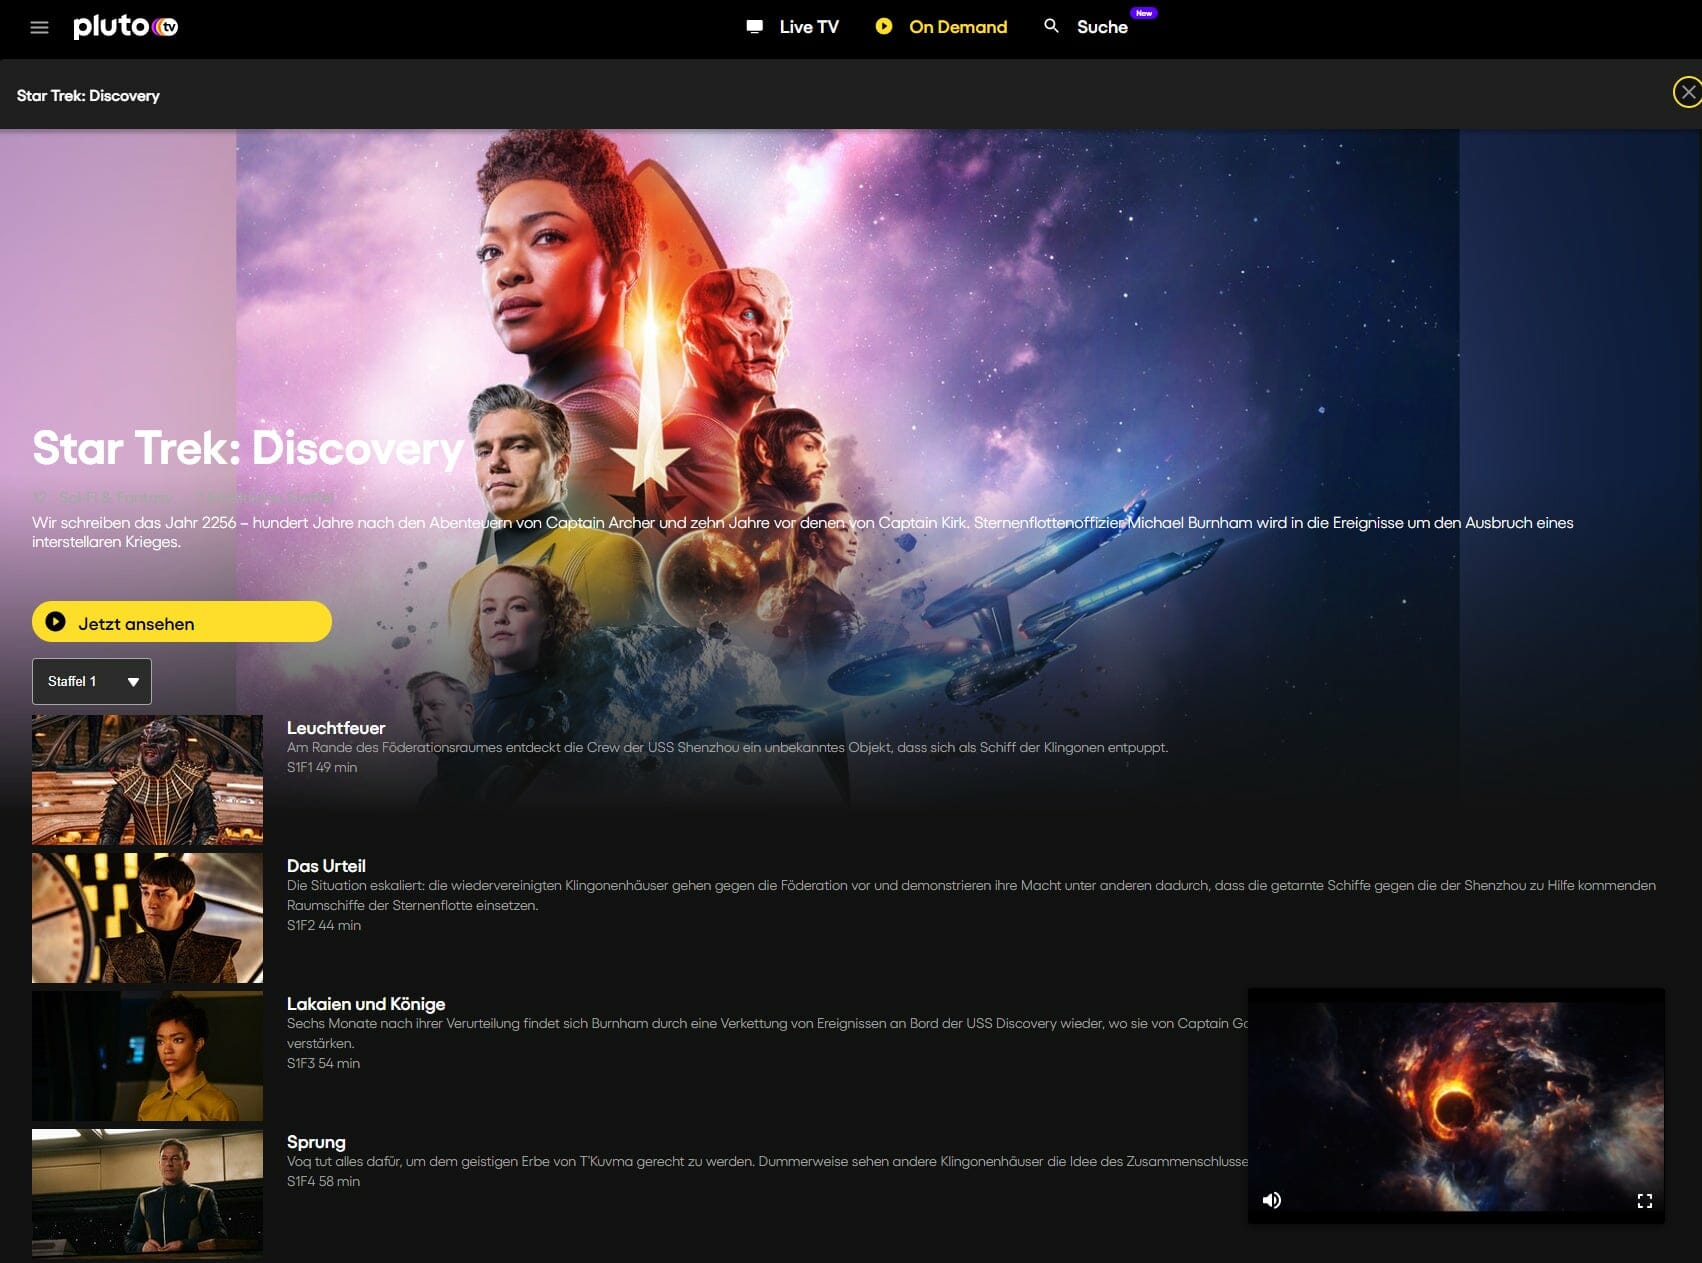Click the On Demand play icon
The width and height of the screenshot is (1702, 1263).
click(884, 27)
